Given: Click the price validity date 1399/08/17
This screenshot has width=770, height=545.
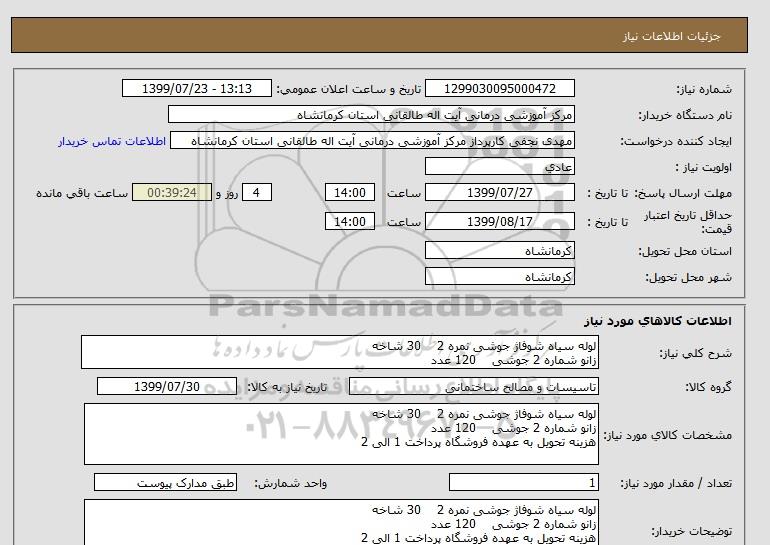Looking at the screenshot, I should [x=499, y=221].
